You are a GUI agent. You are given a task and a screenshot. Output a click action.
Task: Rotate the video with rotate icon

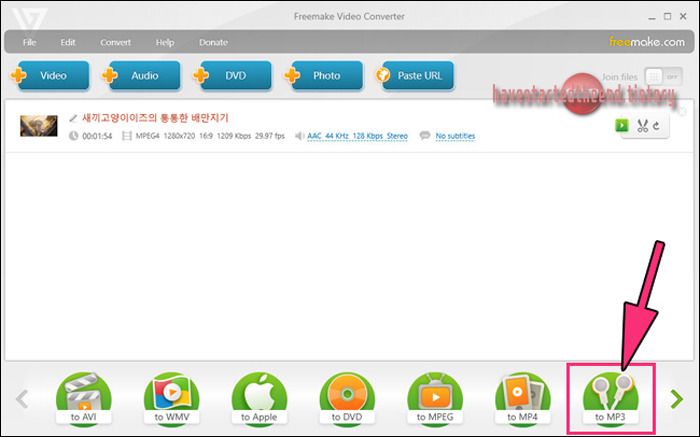point(656,126)
